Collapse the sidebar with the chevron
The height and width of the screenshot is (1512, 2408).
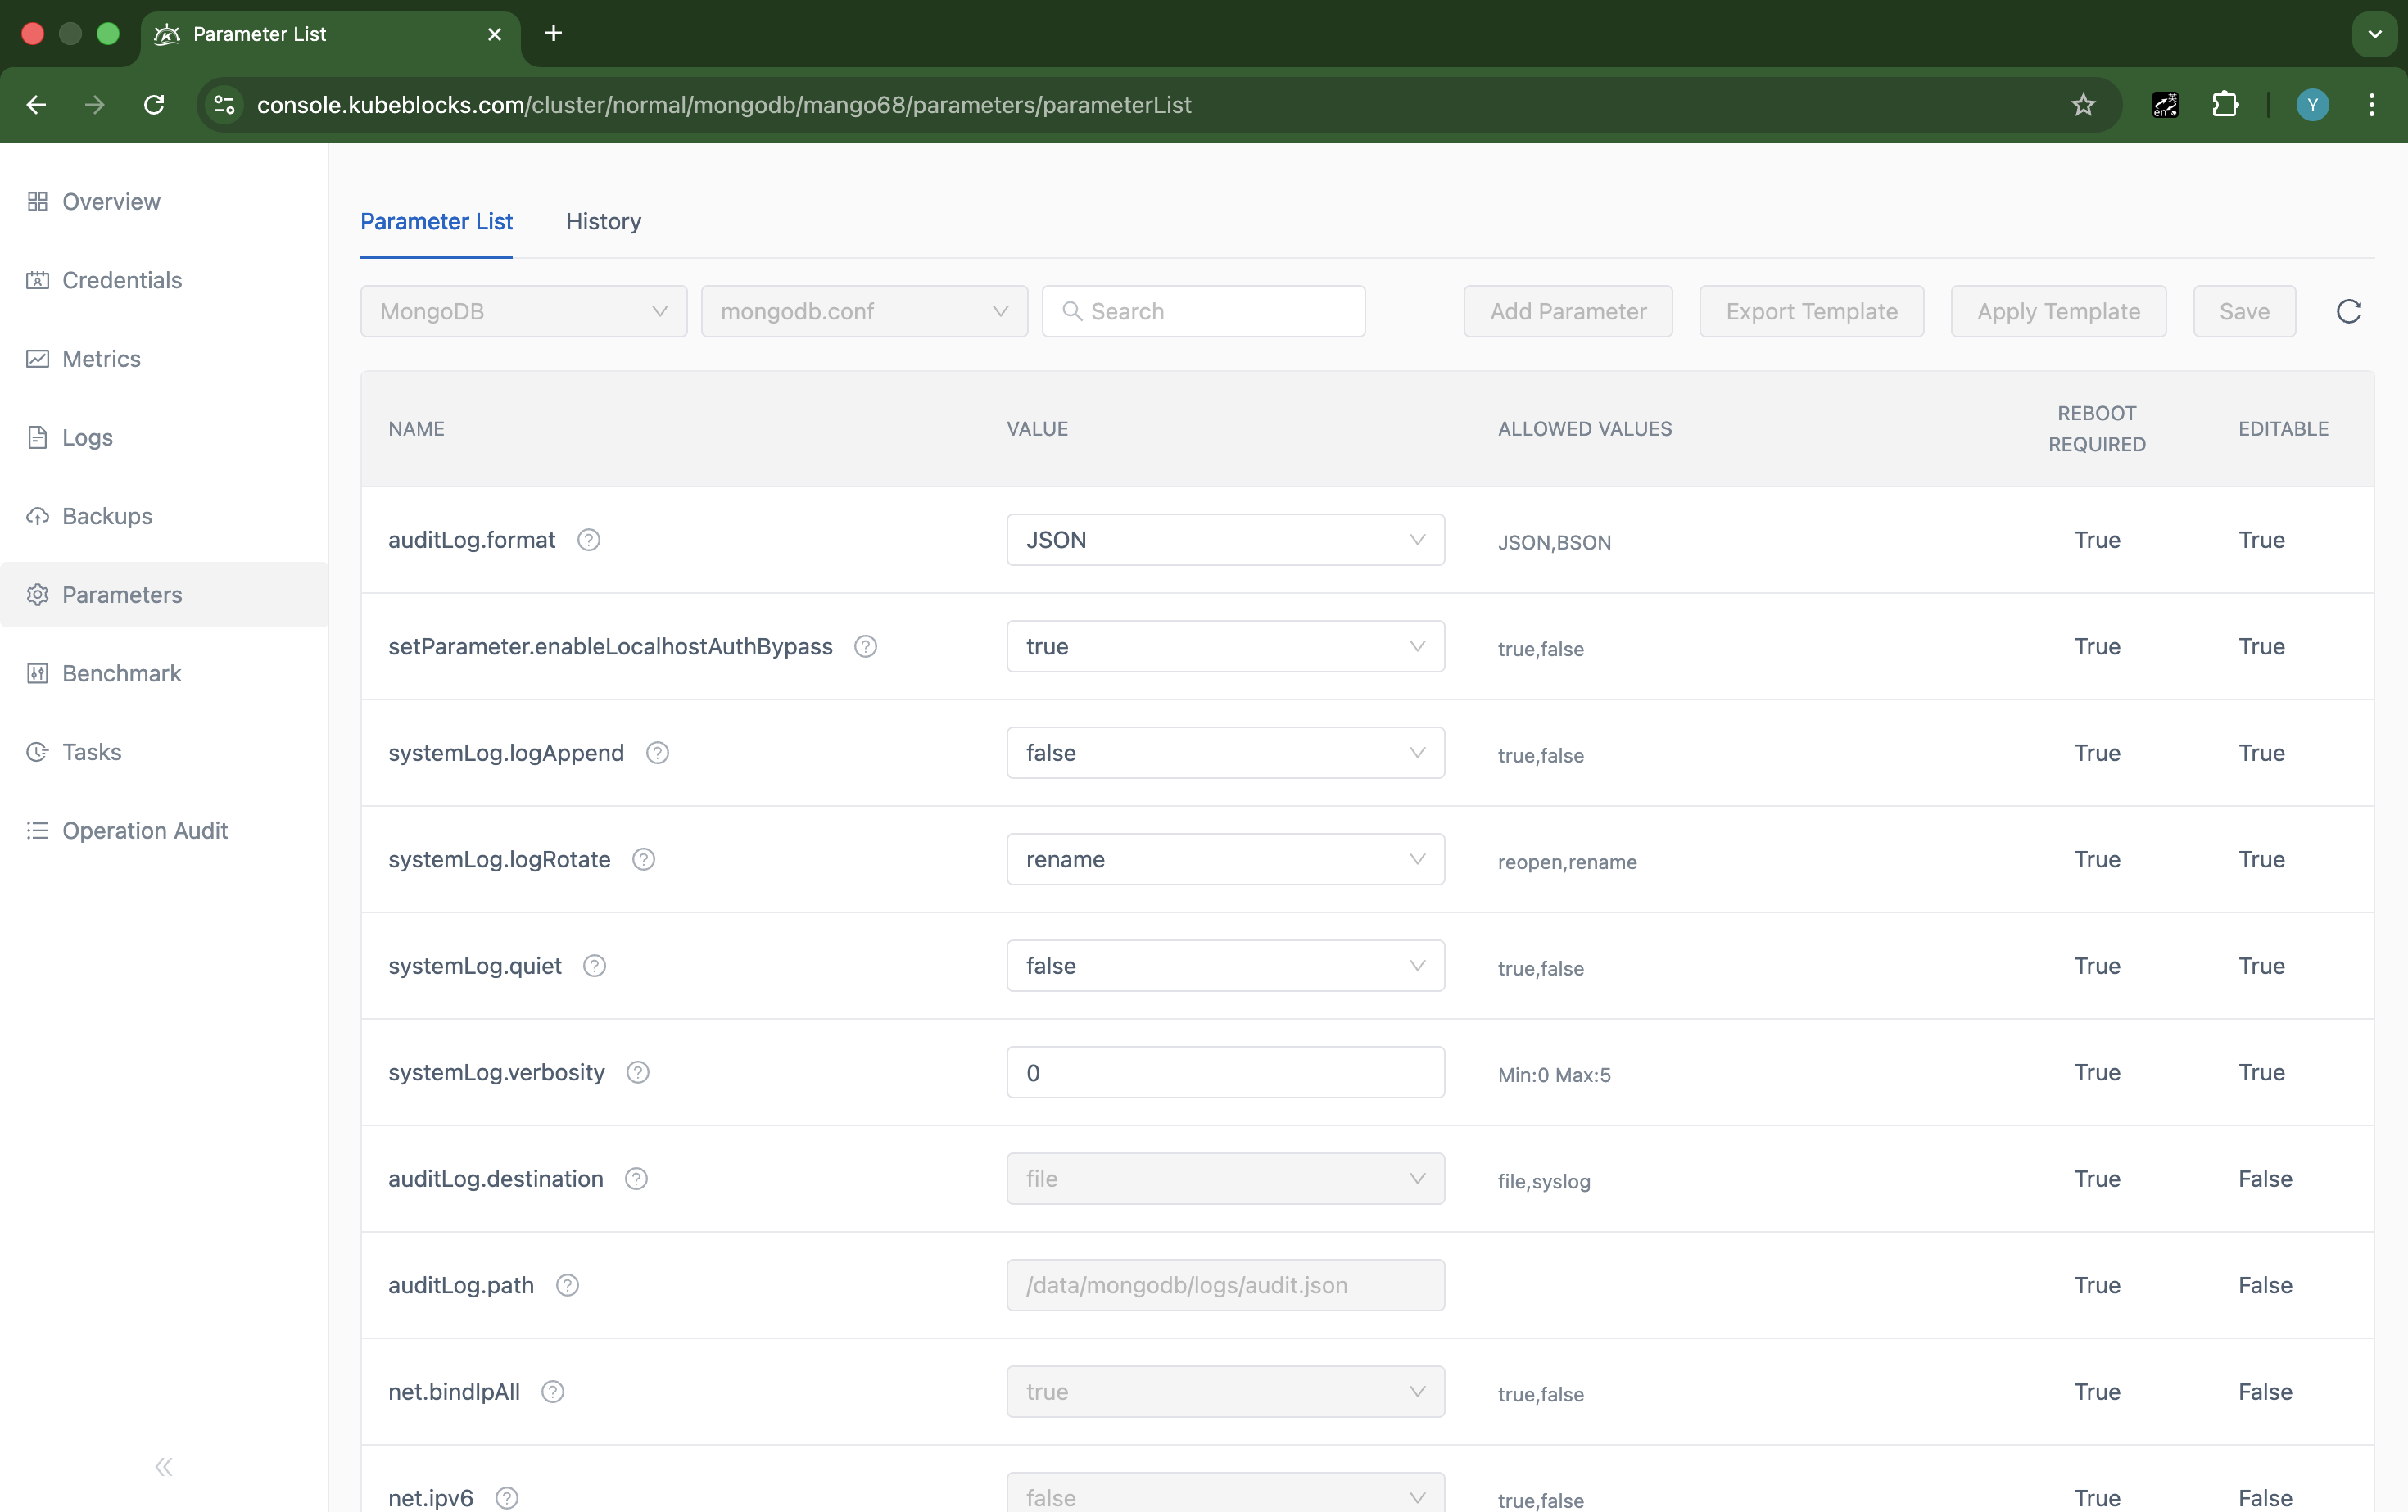(163, 1466)
